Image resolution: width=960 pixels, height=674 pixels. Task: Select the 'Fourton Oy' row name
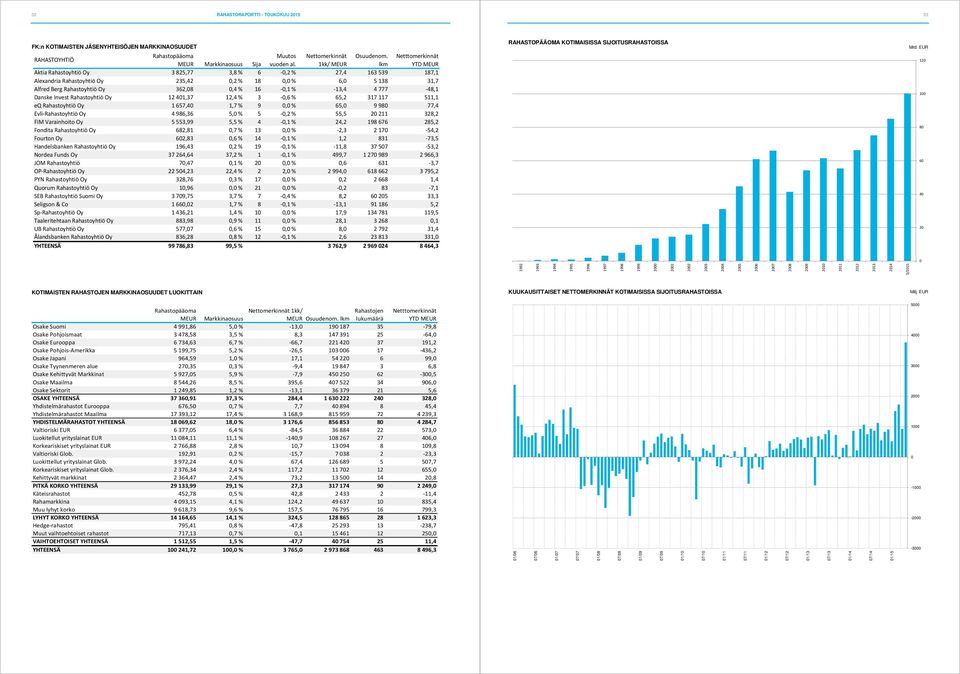point(48,138)
